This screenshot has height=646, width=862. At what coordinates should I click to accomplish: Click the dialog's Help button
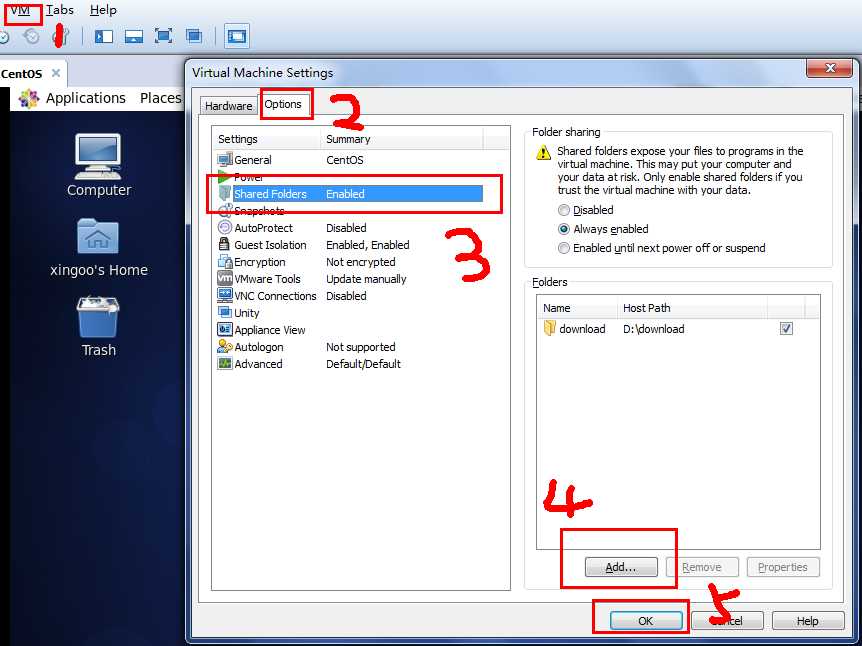click(808, 621)
